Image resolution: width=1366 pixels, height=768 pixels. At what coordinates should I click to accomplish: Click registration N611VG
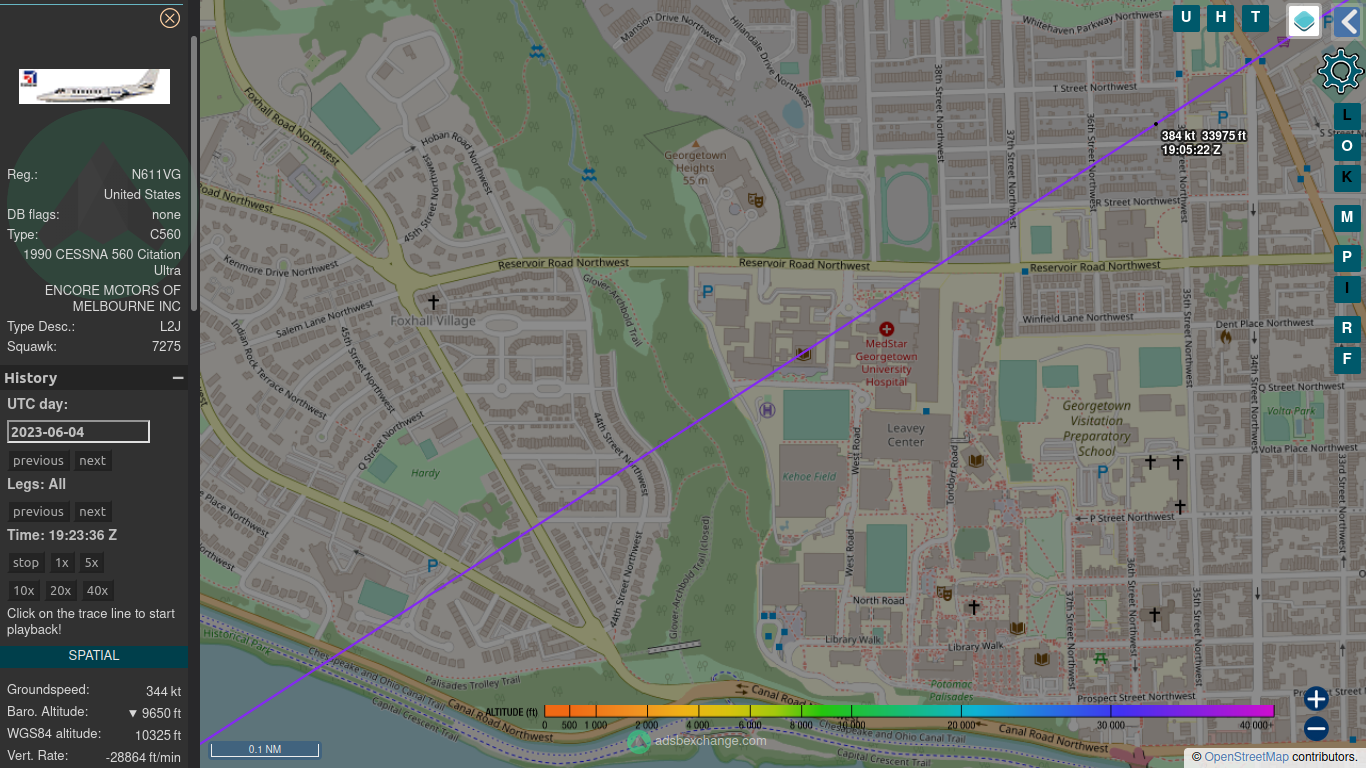pyautogui.click(x=156, y=174)
